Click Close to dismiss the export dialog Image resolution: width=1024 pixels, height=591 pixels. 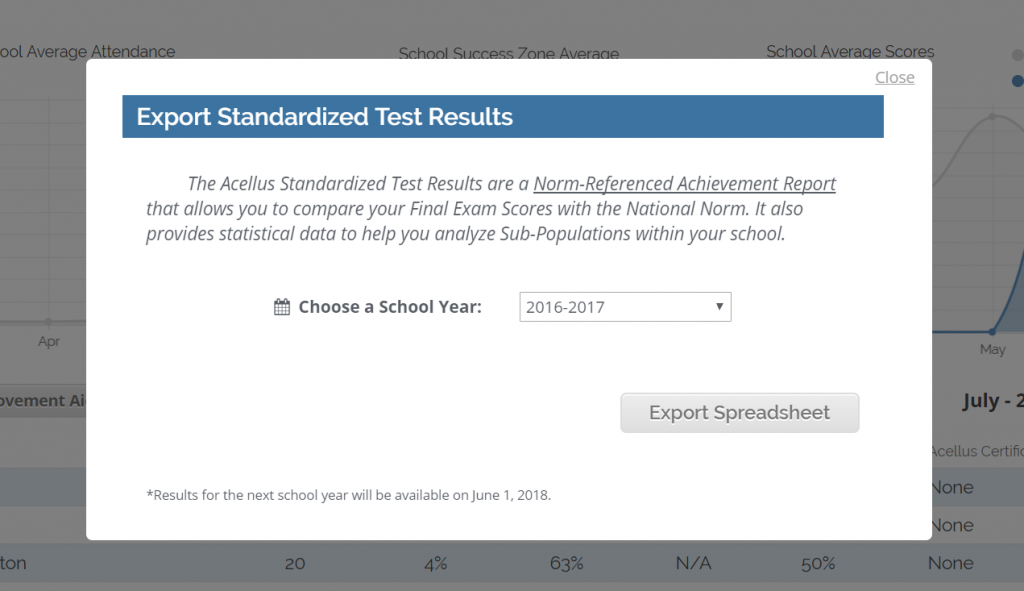click(x=893, y=77)
